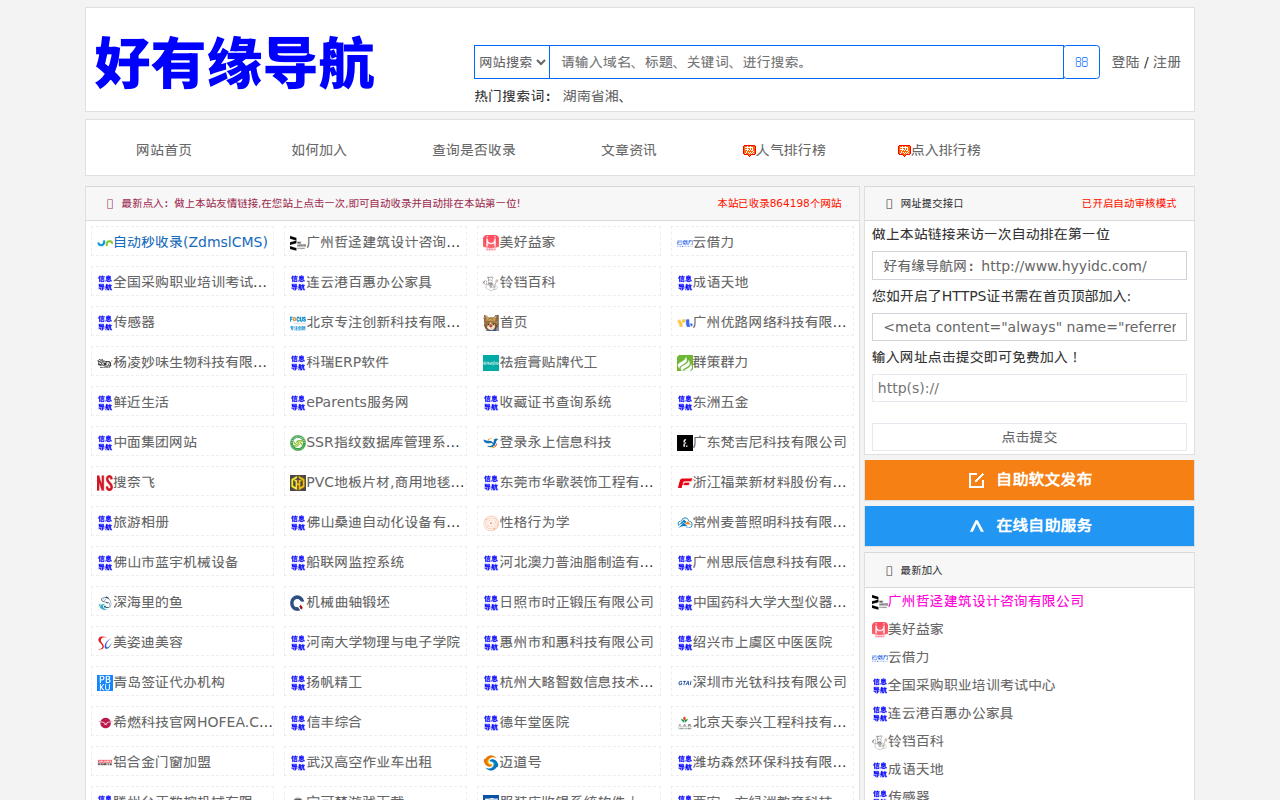Image resolution: width=1280 pixels, height=800 pixels.
Task: Go to 网站首页 menu item
Action: (164, 150)
